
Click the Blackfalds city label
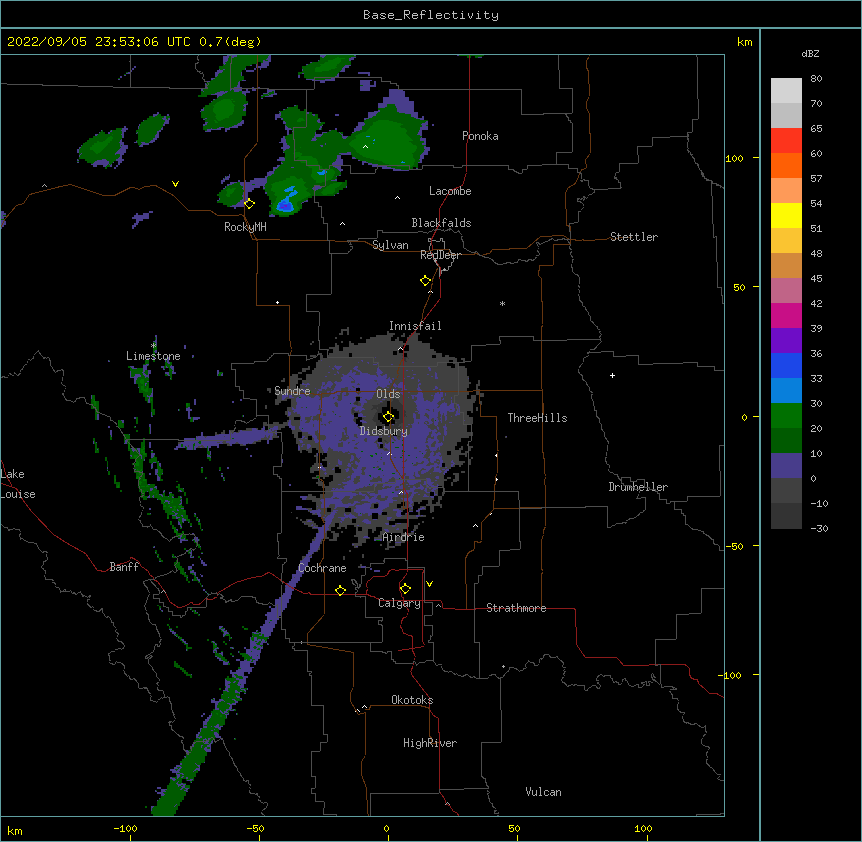(x=441, y=223)
